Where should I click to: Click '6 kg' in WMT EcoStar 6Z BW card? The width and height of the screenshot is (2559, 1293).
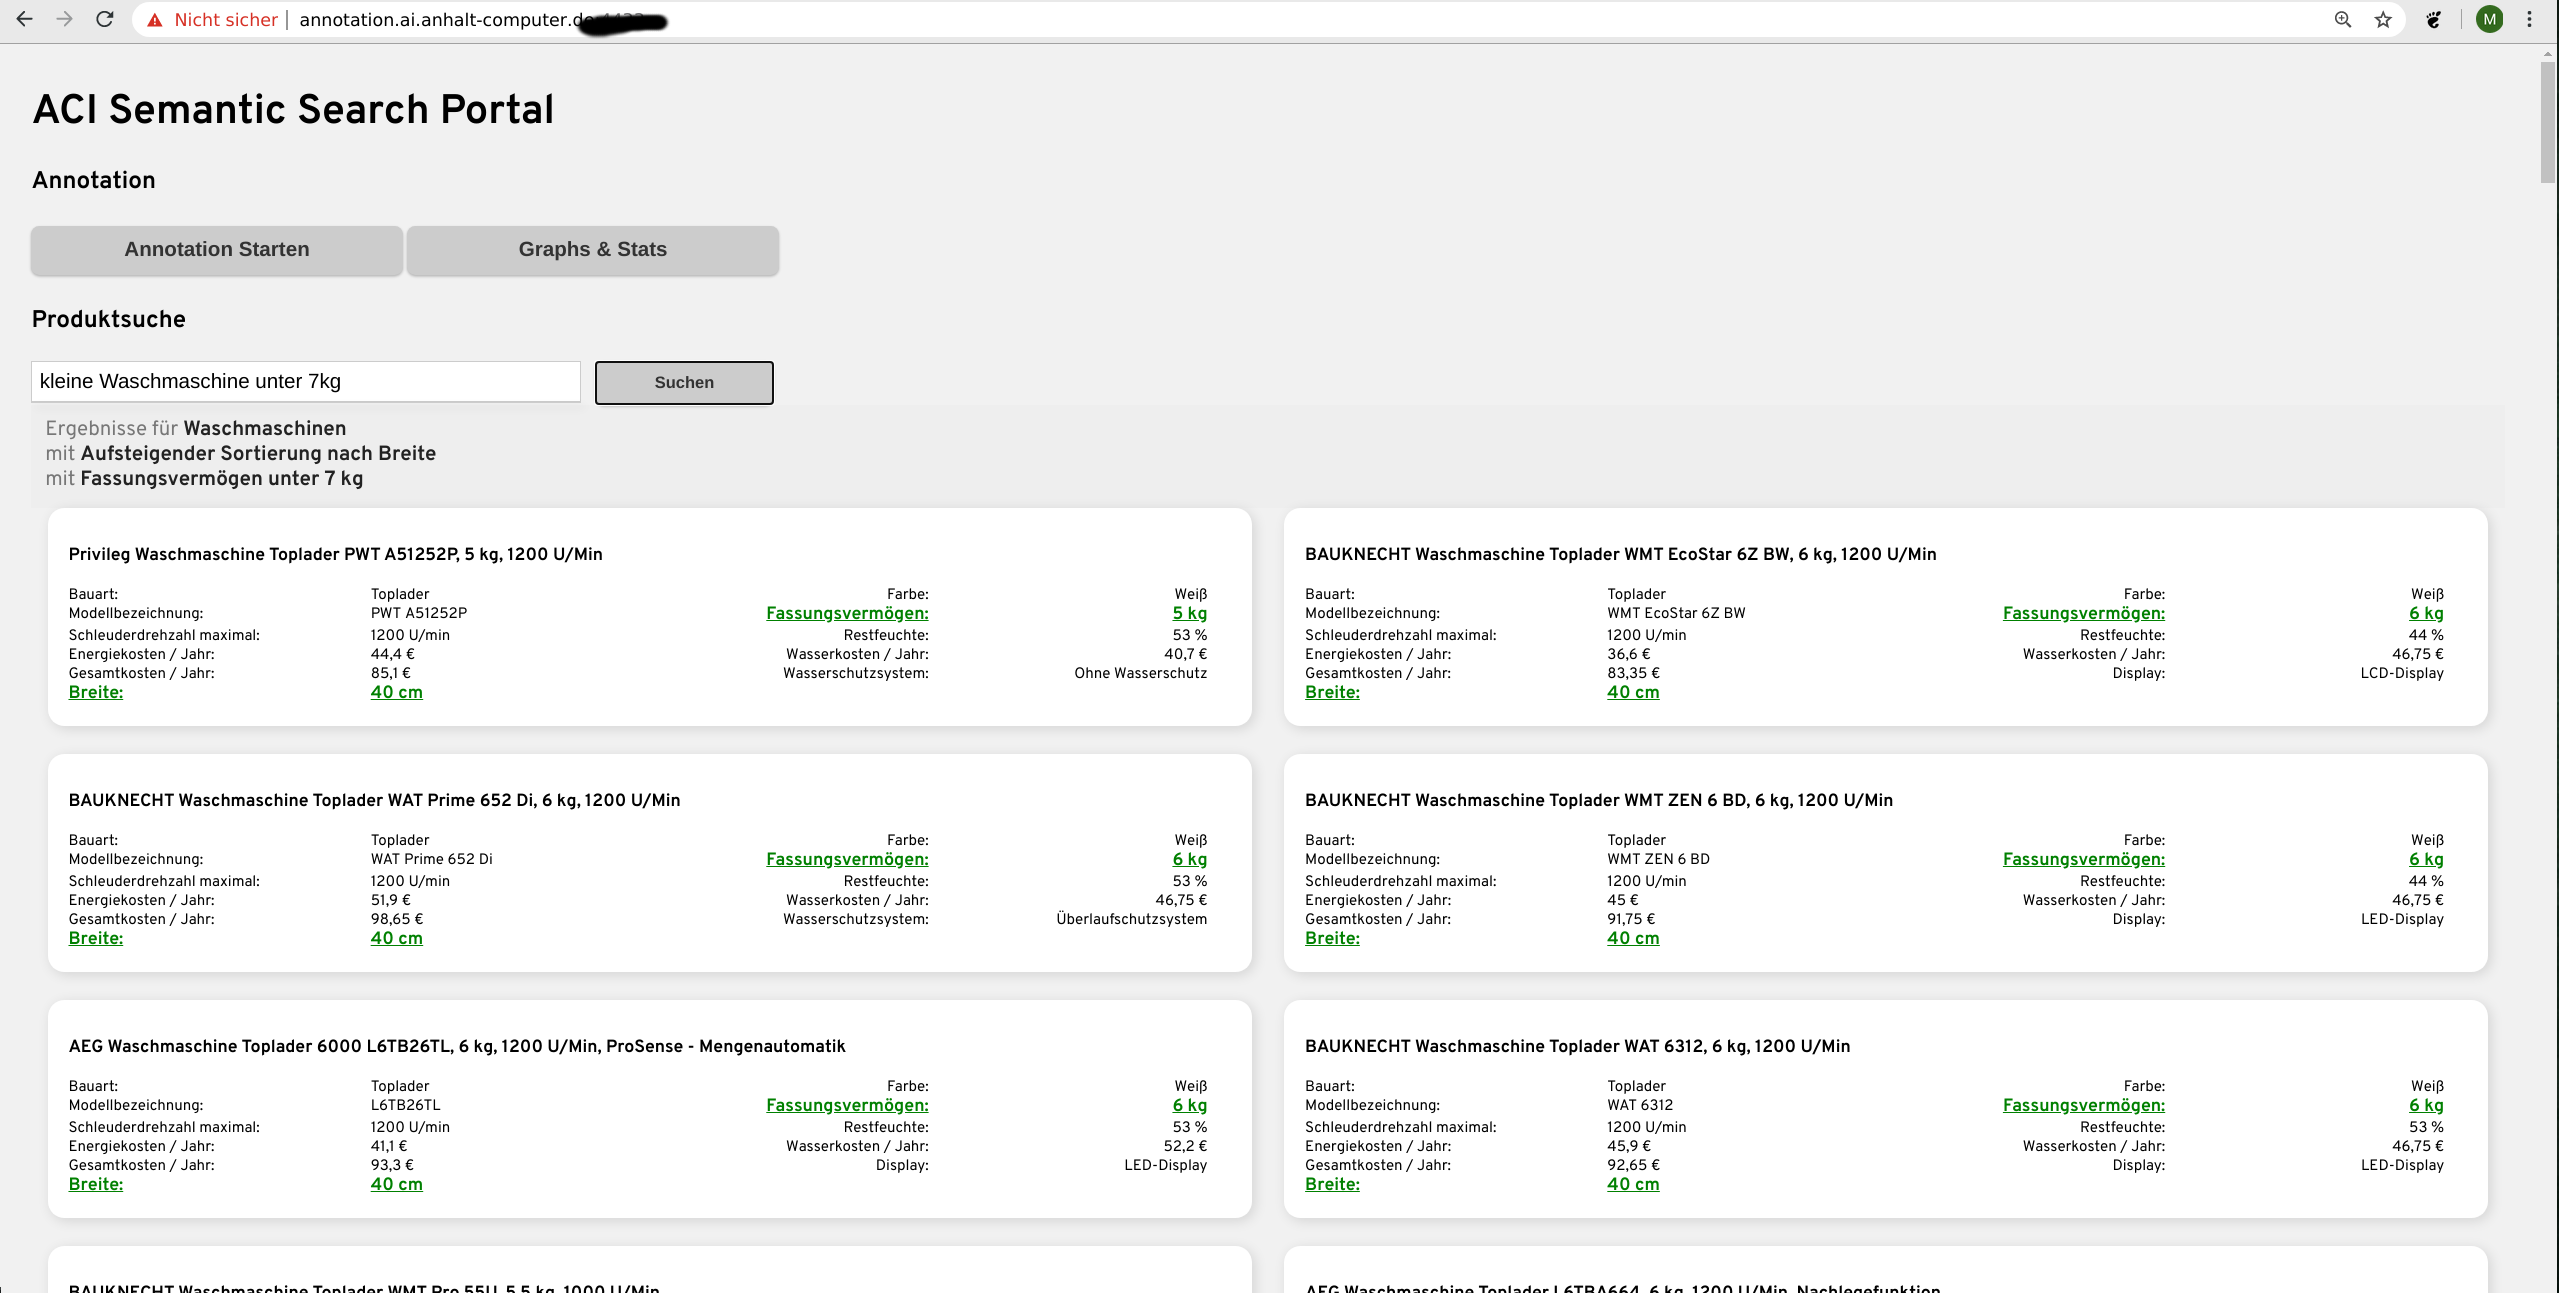point(2426,614)
